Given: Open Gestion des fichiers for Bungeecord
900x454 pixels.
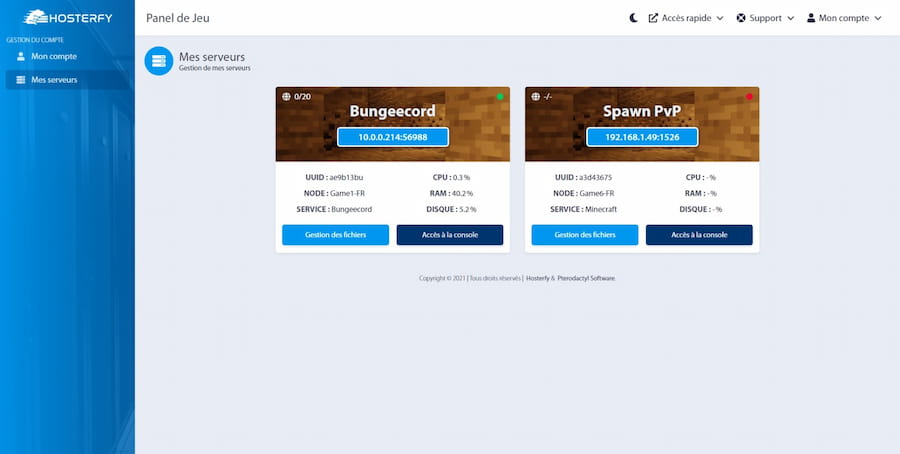Looking at the screenshot, I should (x=335, y=234).
